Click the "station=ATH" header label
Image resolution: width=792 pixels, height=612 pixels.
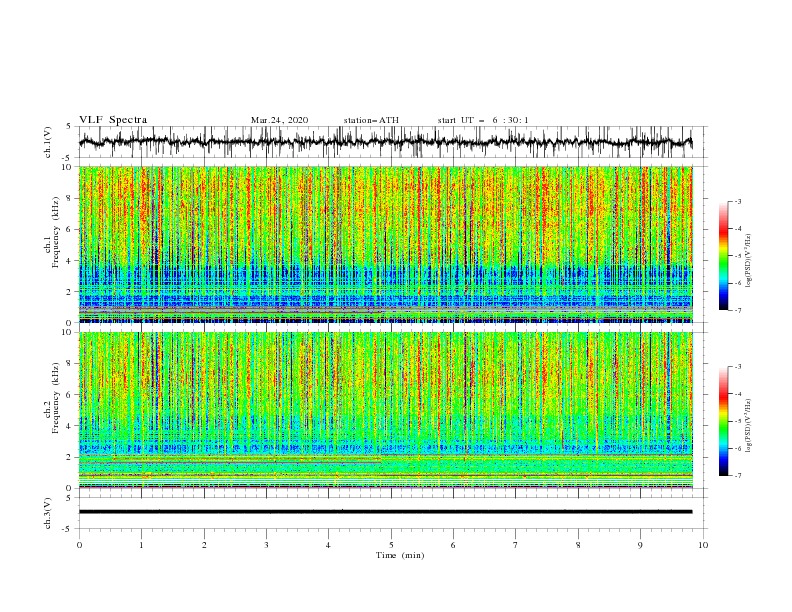(371, 120)
